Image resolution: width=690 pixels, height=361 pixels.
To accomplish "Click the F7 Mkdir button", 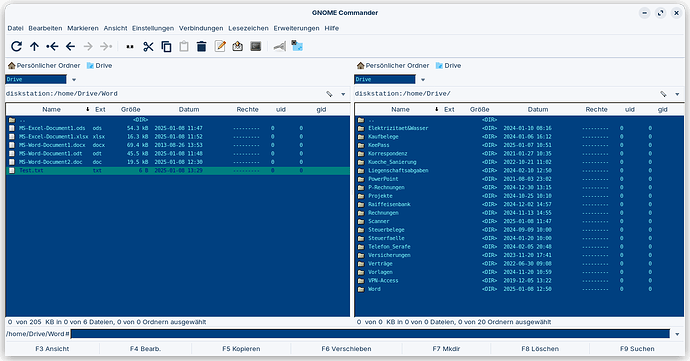I will [446, 349].
